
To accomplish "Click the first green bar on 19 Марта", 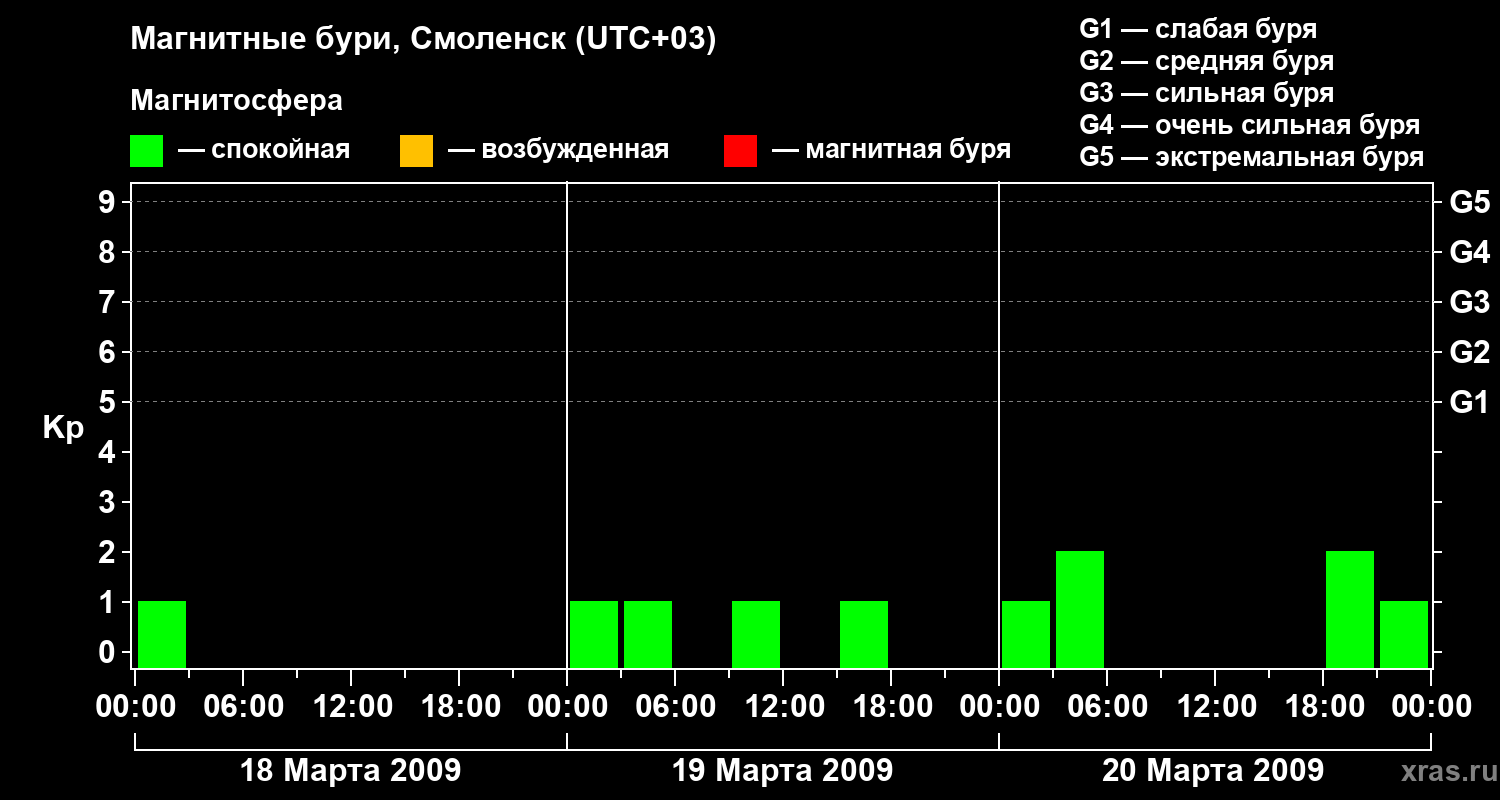I will pyautogui.click(x=594, y=634).
